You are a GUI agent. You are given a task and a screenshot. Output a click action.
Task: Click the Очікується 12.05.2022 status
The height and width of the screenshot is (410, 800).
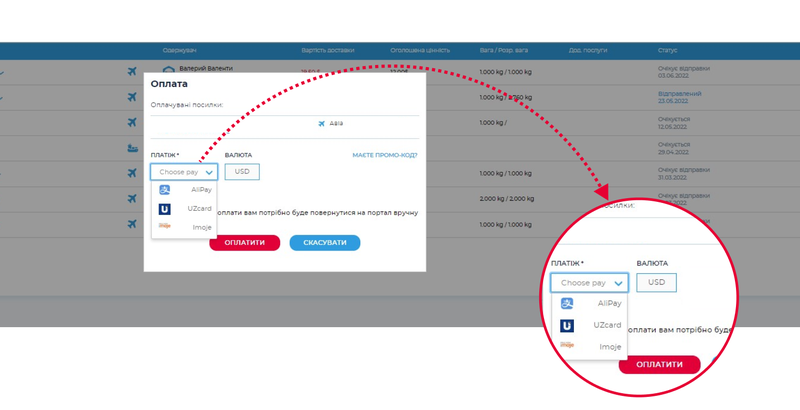(x=673, y=123)
